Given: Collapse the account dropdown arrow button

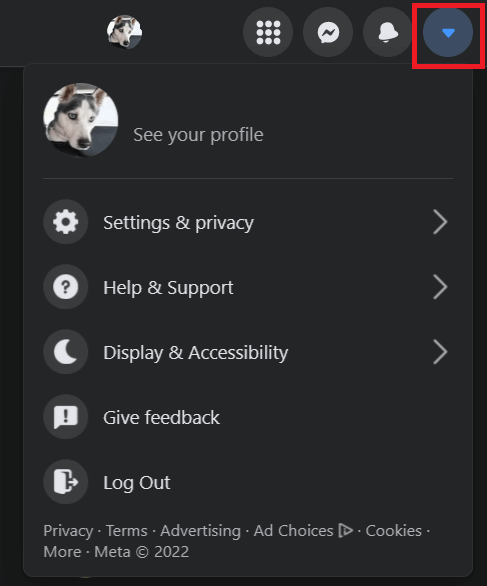Looking at the screenshot, I should tap(448, 33).
